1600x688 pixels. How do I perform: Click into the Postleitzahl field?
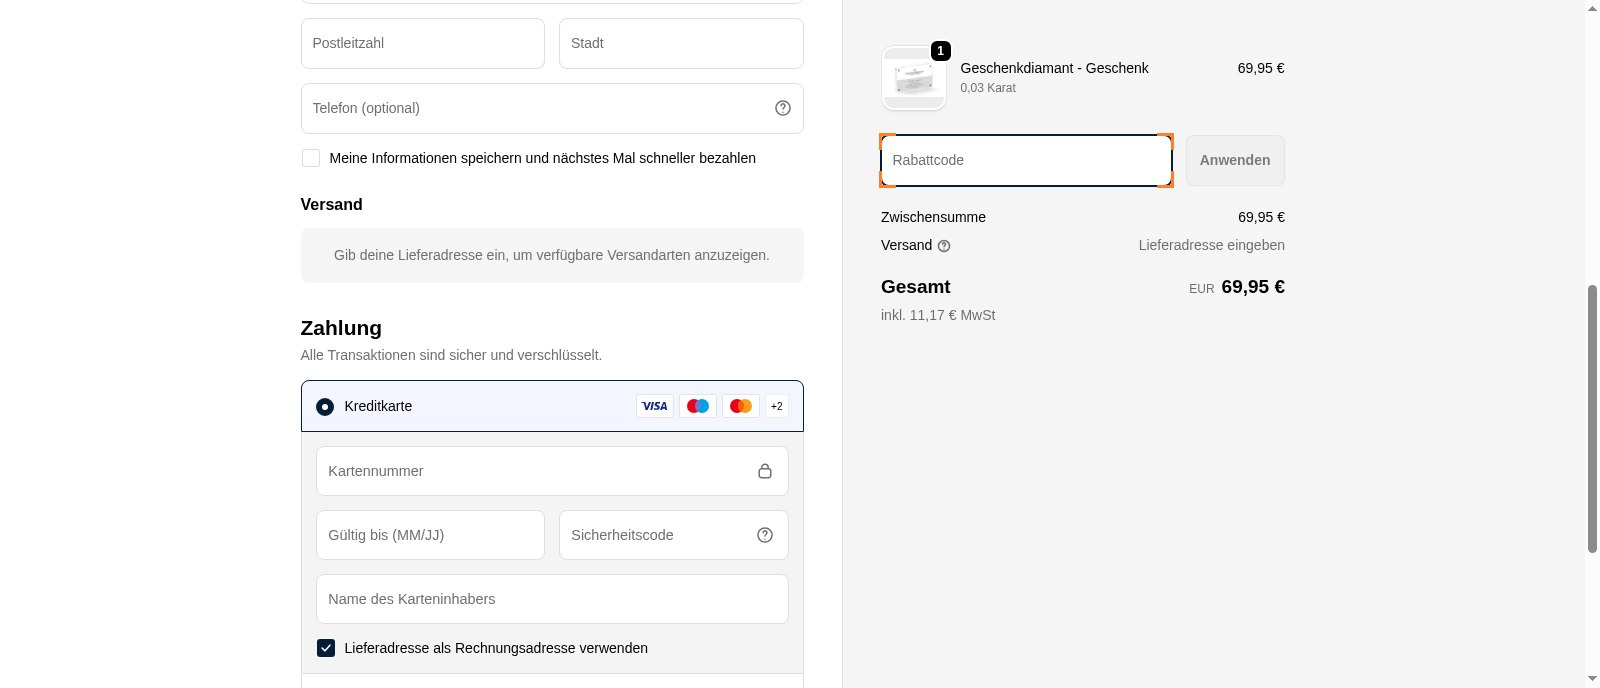423,43
